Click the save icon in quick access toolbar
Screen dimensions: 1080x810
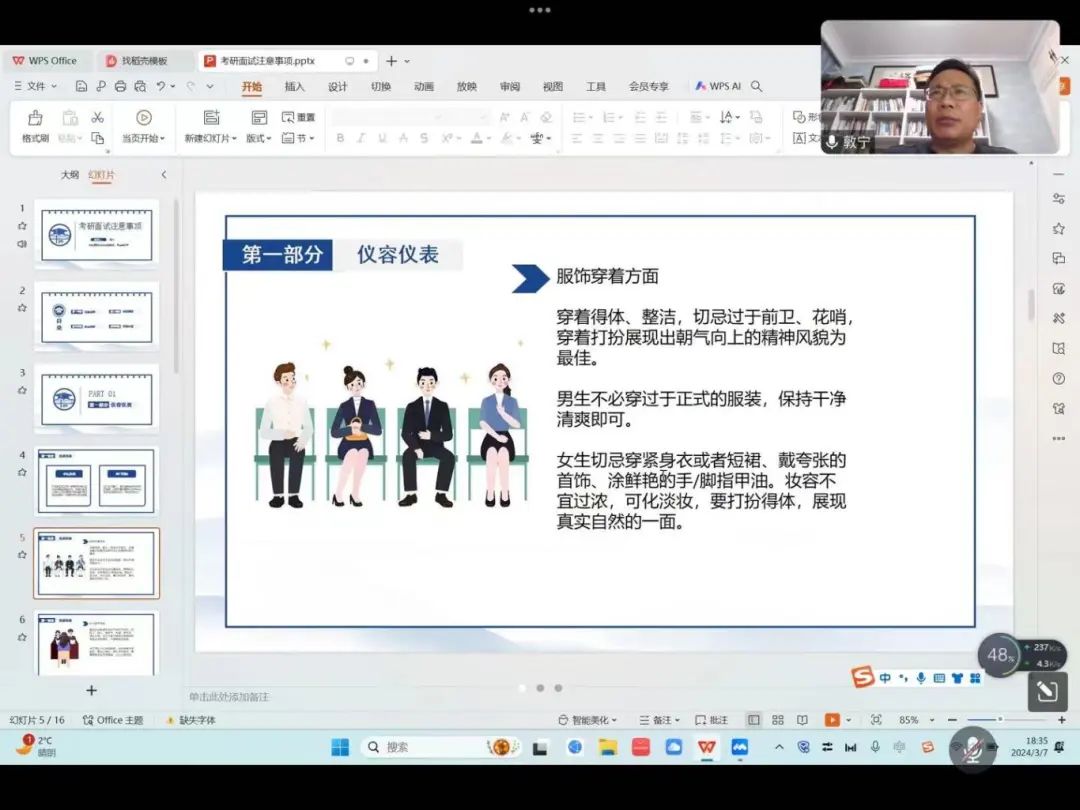tap(81, 87)
